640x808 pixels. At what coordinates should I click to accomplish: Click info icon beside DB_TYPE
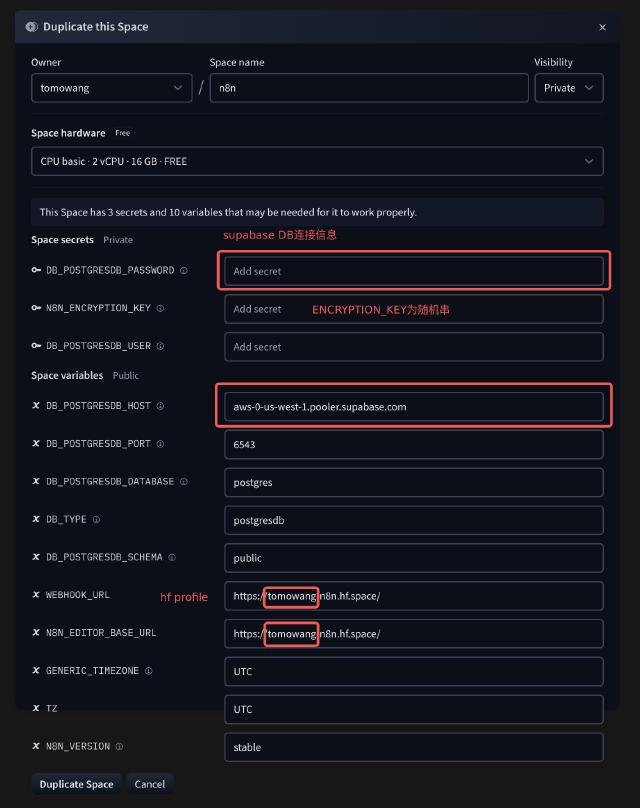point(96,520)
